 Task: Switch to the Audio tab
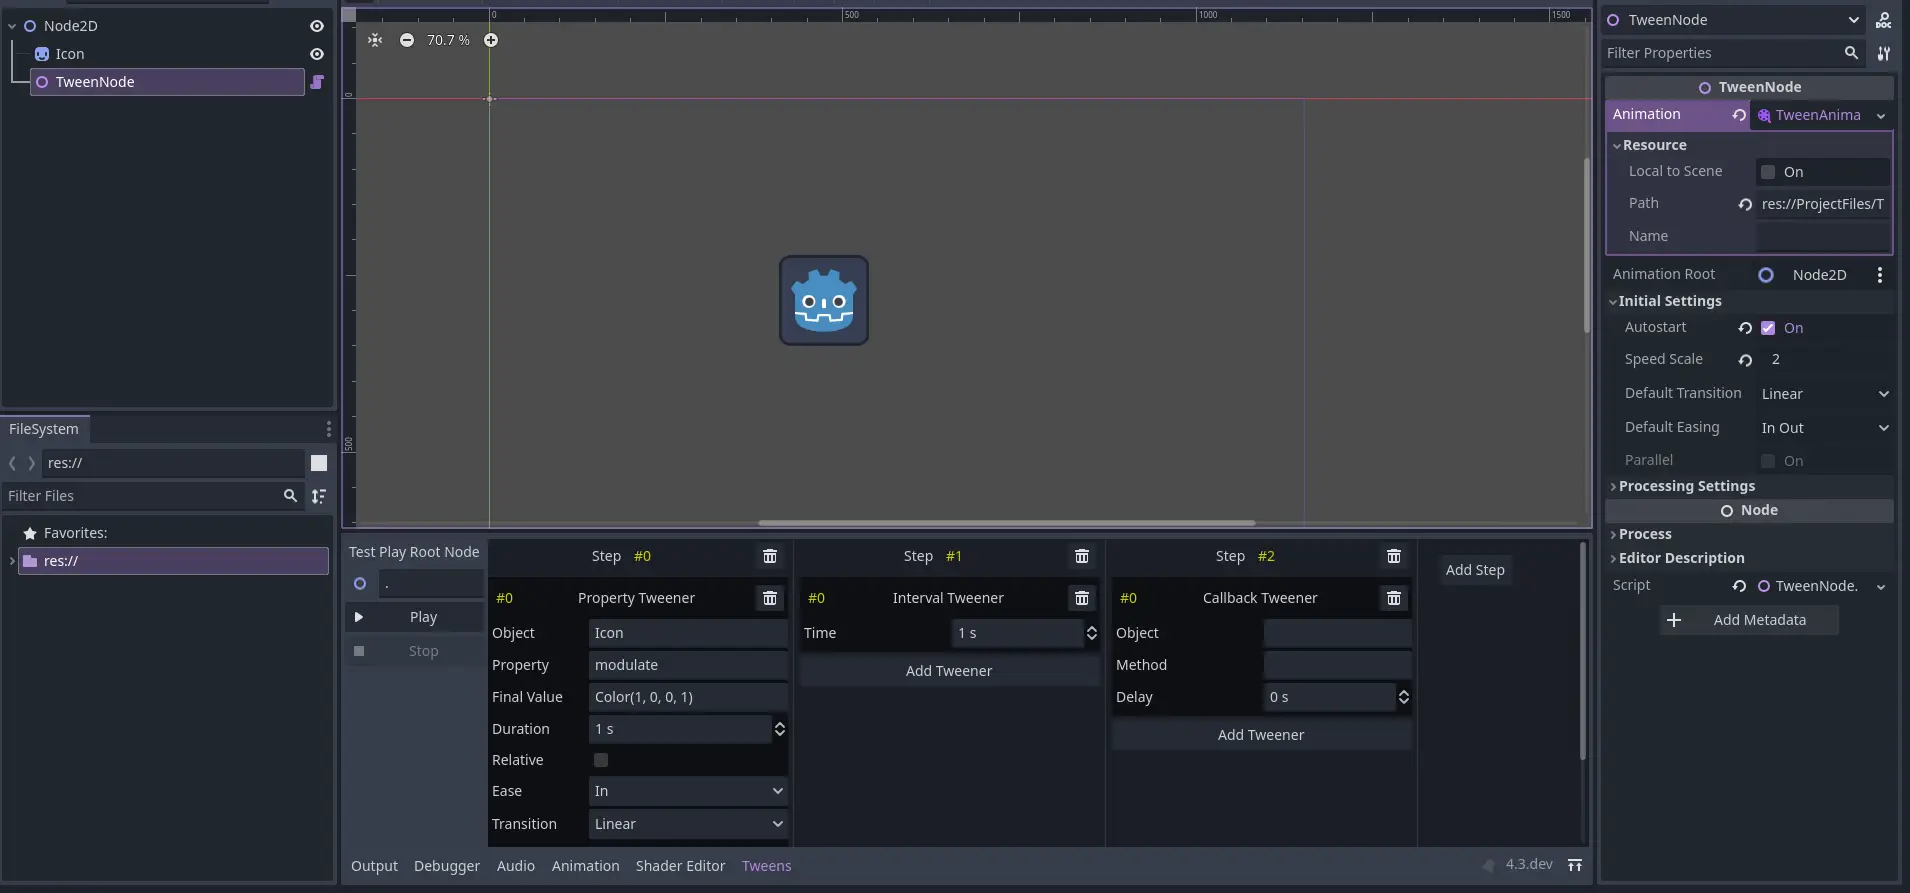click(516, 866)
